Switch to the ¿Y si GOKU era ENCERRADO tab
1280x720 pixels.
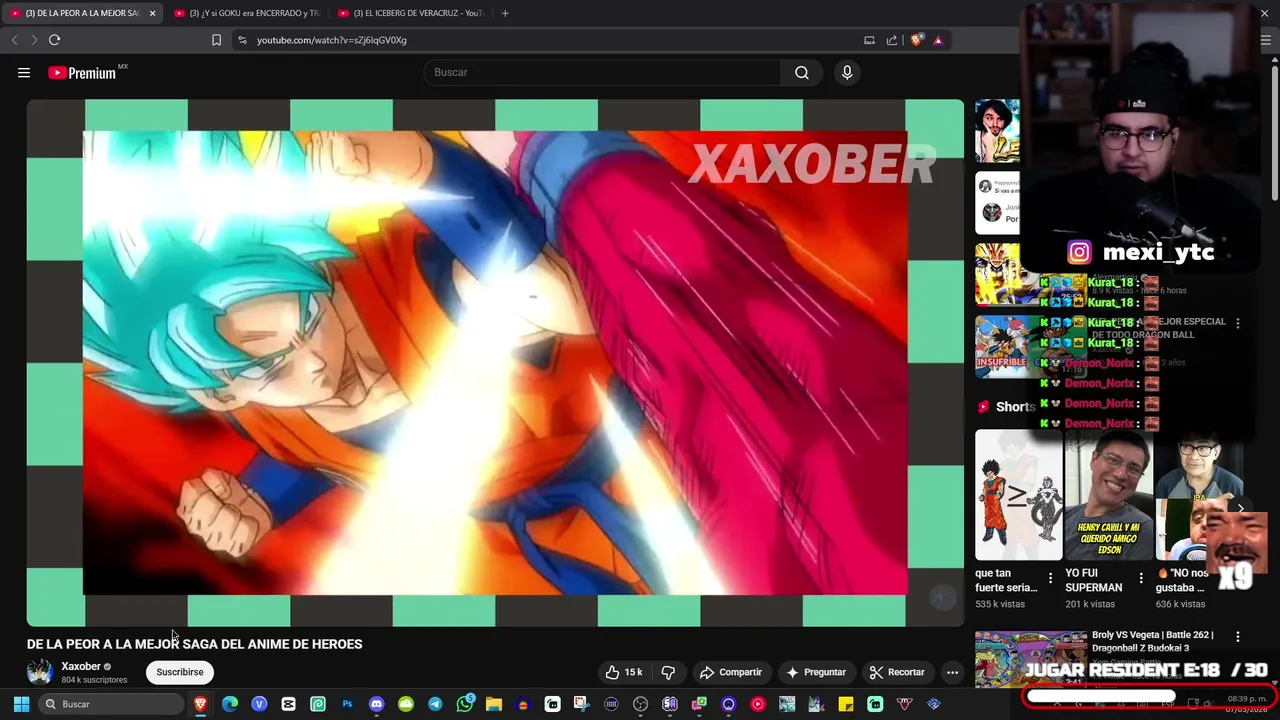pos(246,13)
